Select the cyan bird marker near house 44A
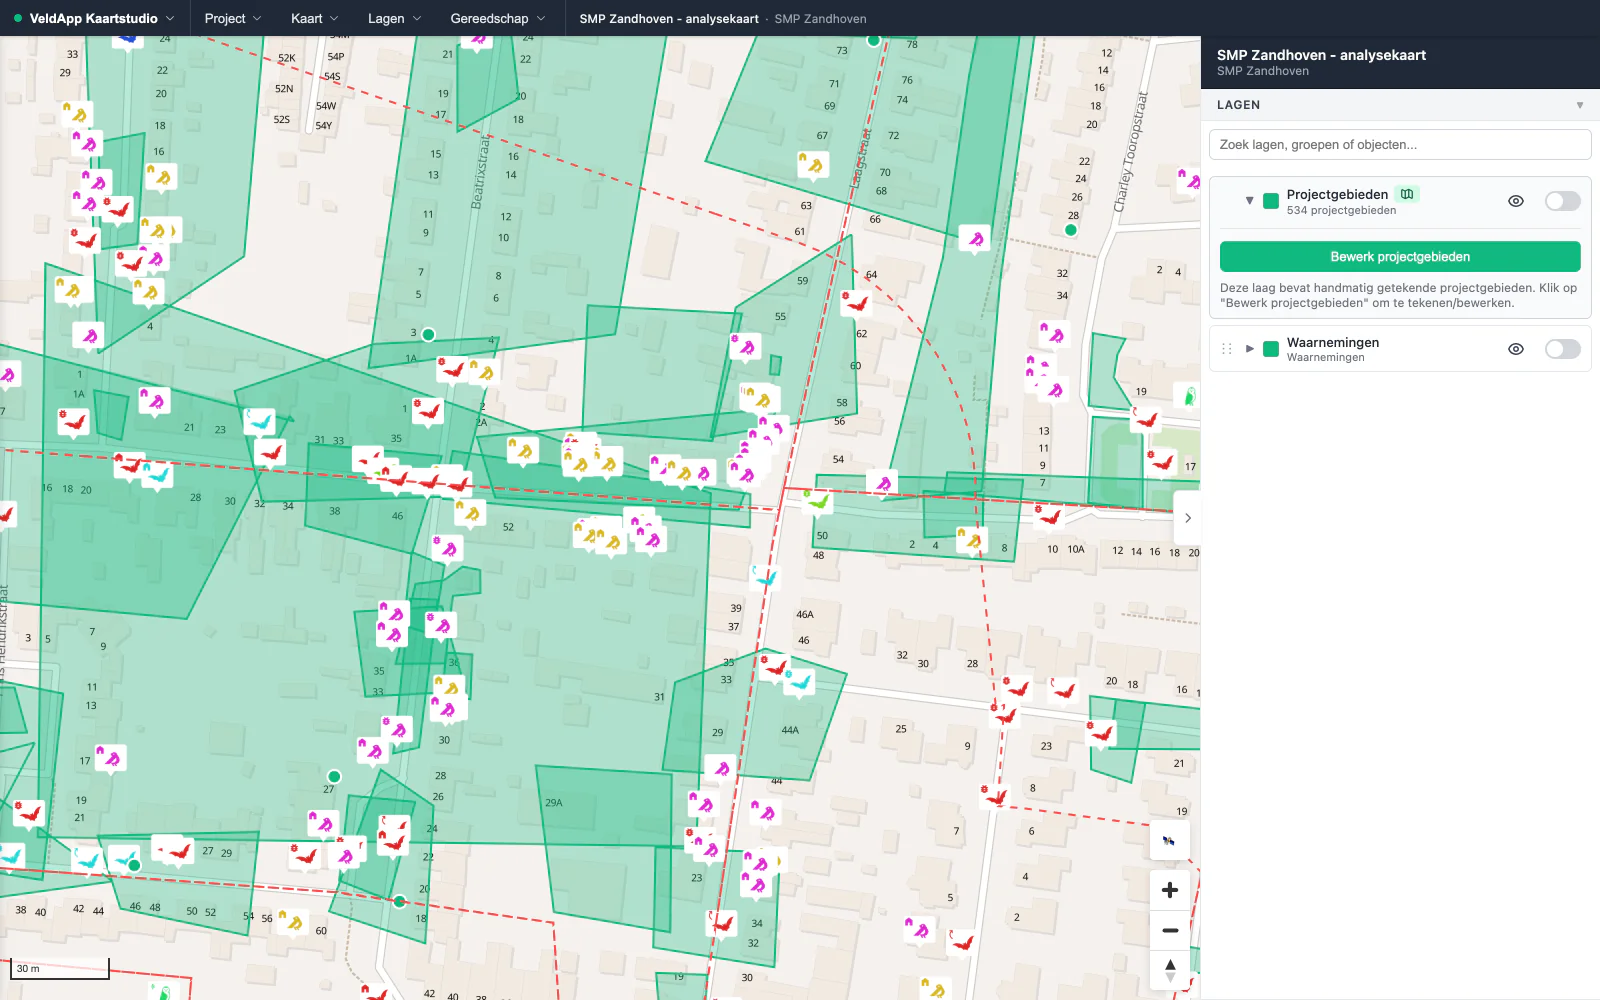Image resolution: width=1600 pixels, height=1000 pixels. click(x=799, y=683)
